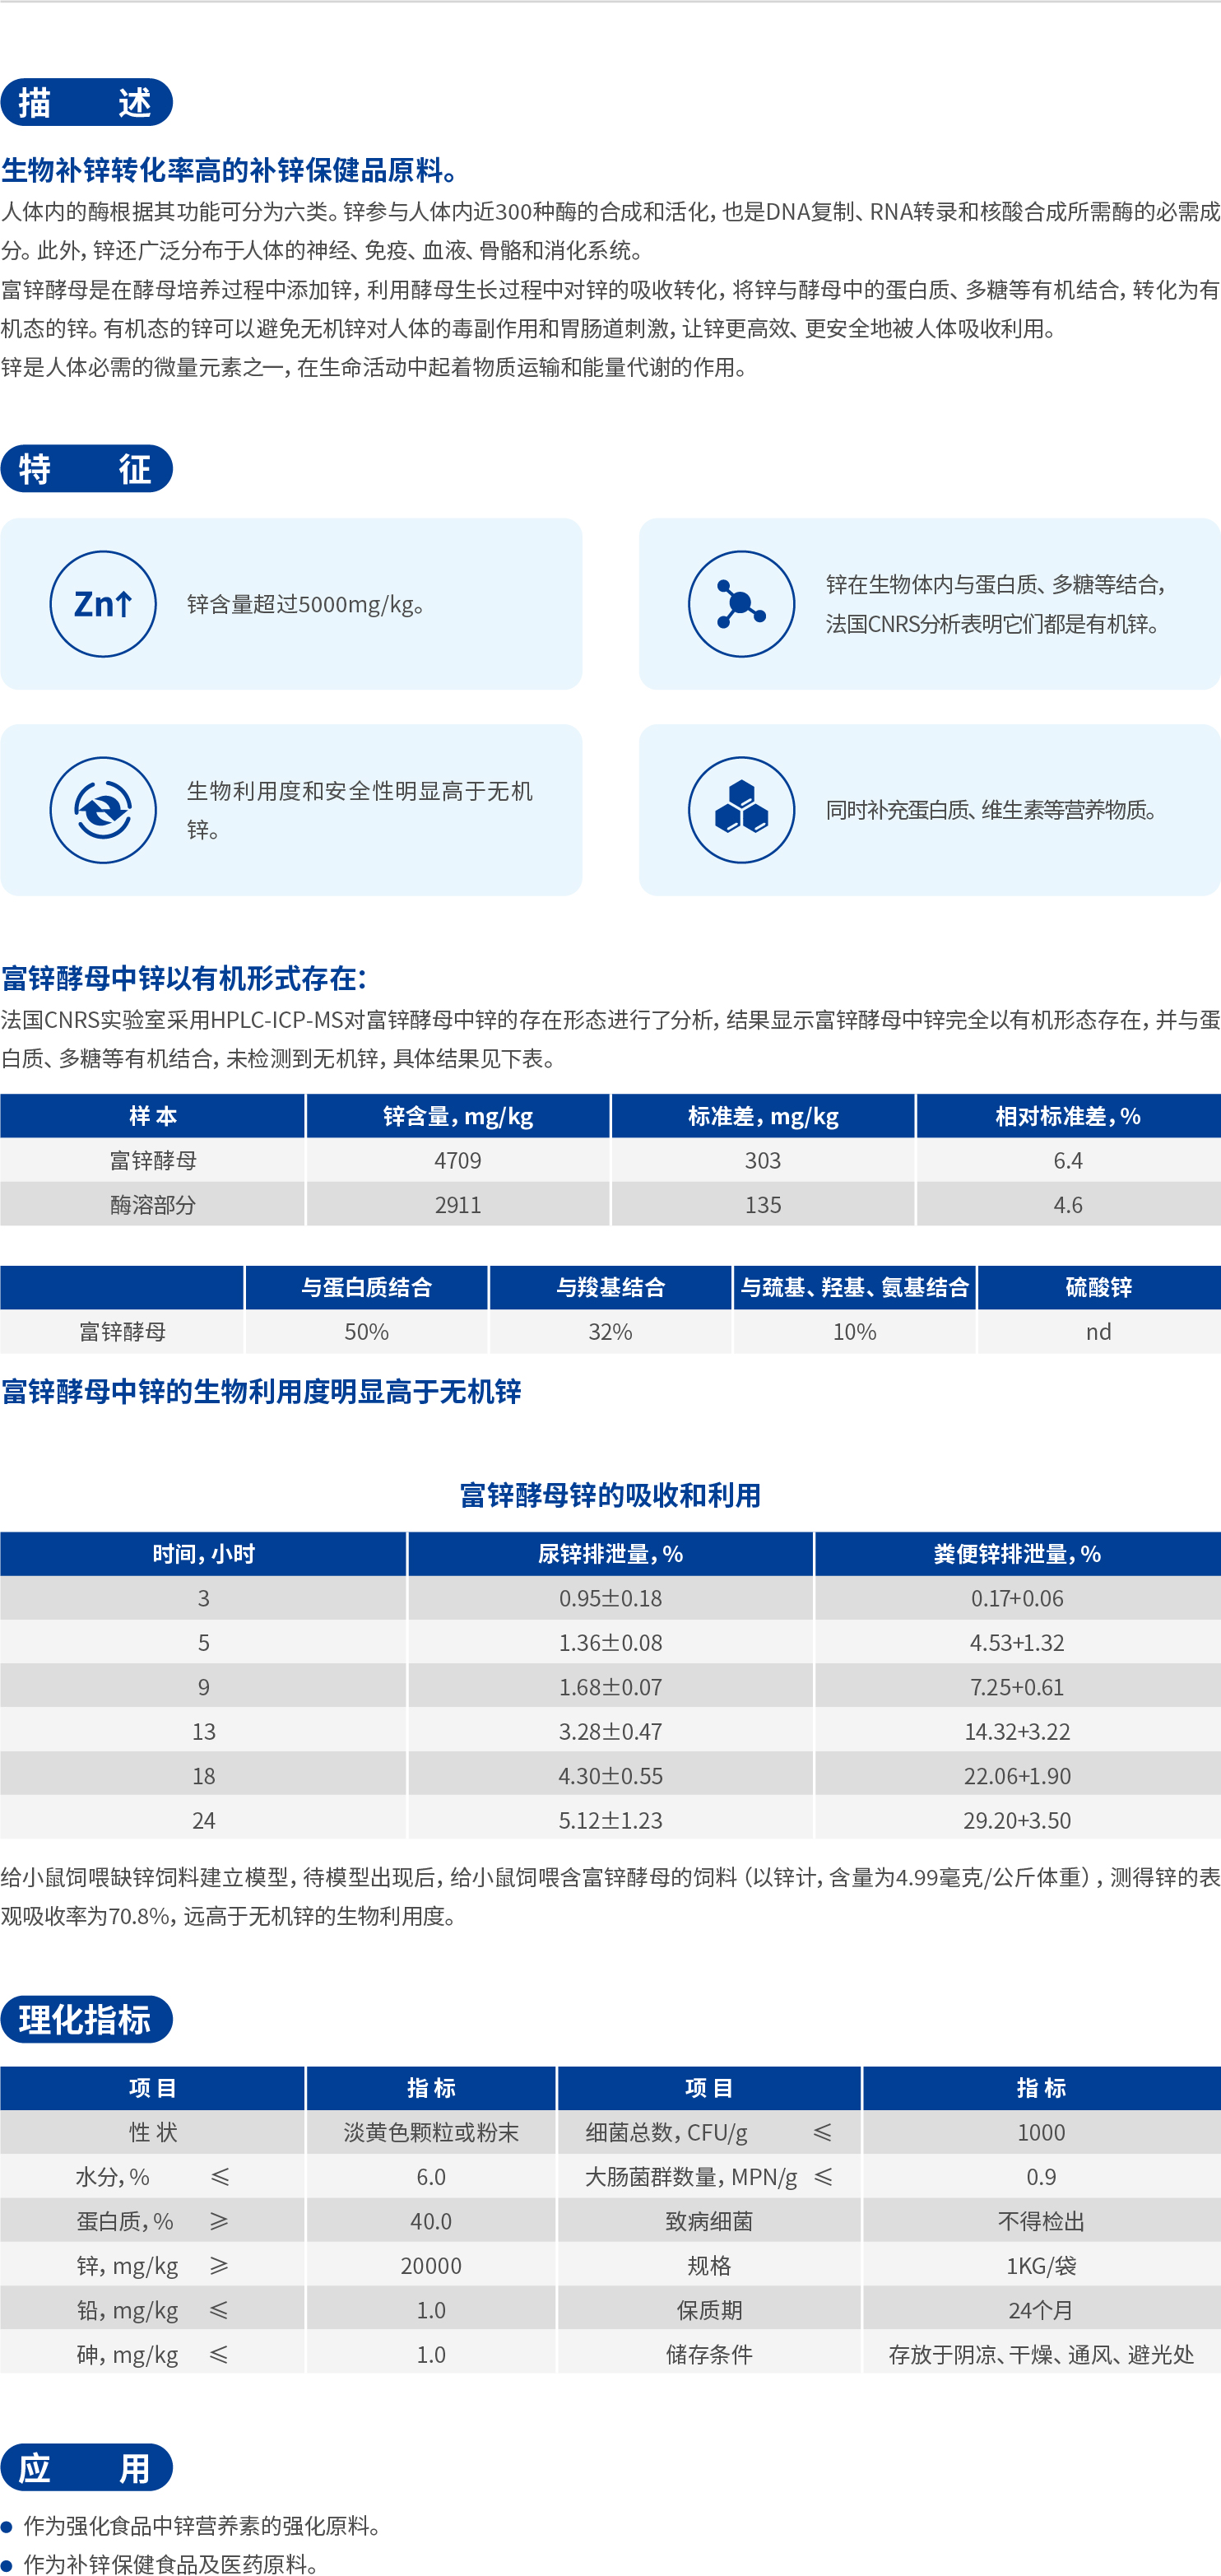Click the text 同时补充蛋白质、维生素等营养物质
This screenshot has height=2576, width=1221.
tap(992, 810)
